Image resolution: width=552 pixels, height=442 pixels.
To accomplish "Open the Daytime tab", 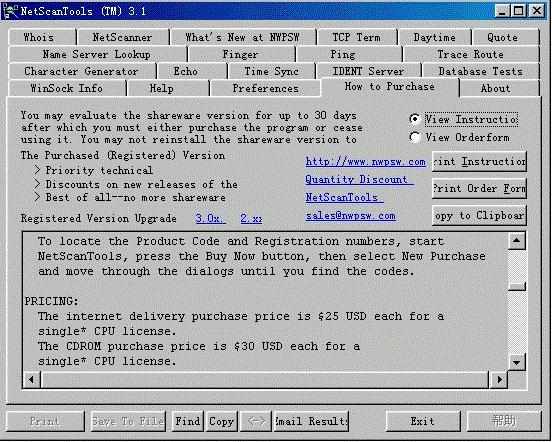I will coord(434,37).
